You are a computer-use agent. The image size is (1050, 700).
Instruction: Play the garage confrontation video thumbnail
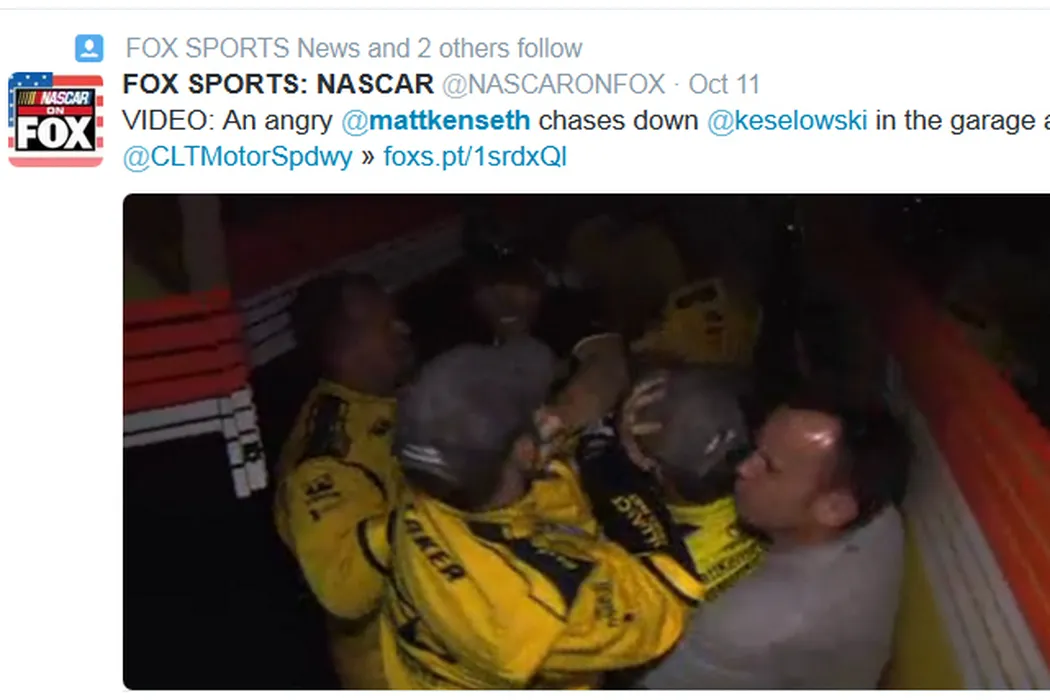[x=586, y=441]
